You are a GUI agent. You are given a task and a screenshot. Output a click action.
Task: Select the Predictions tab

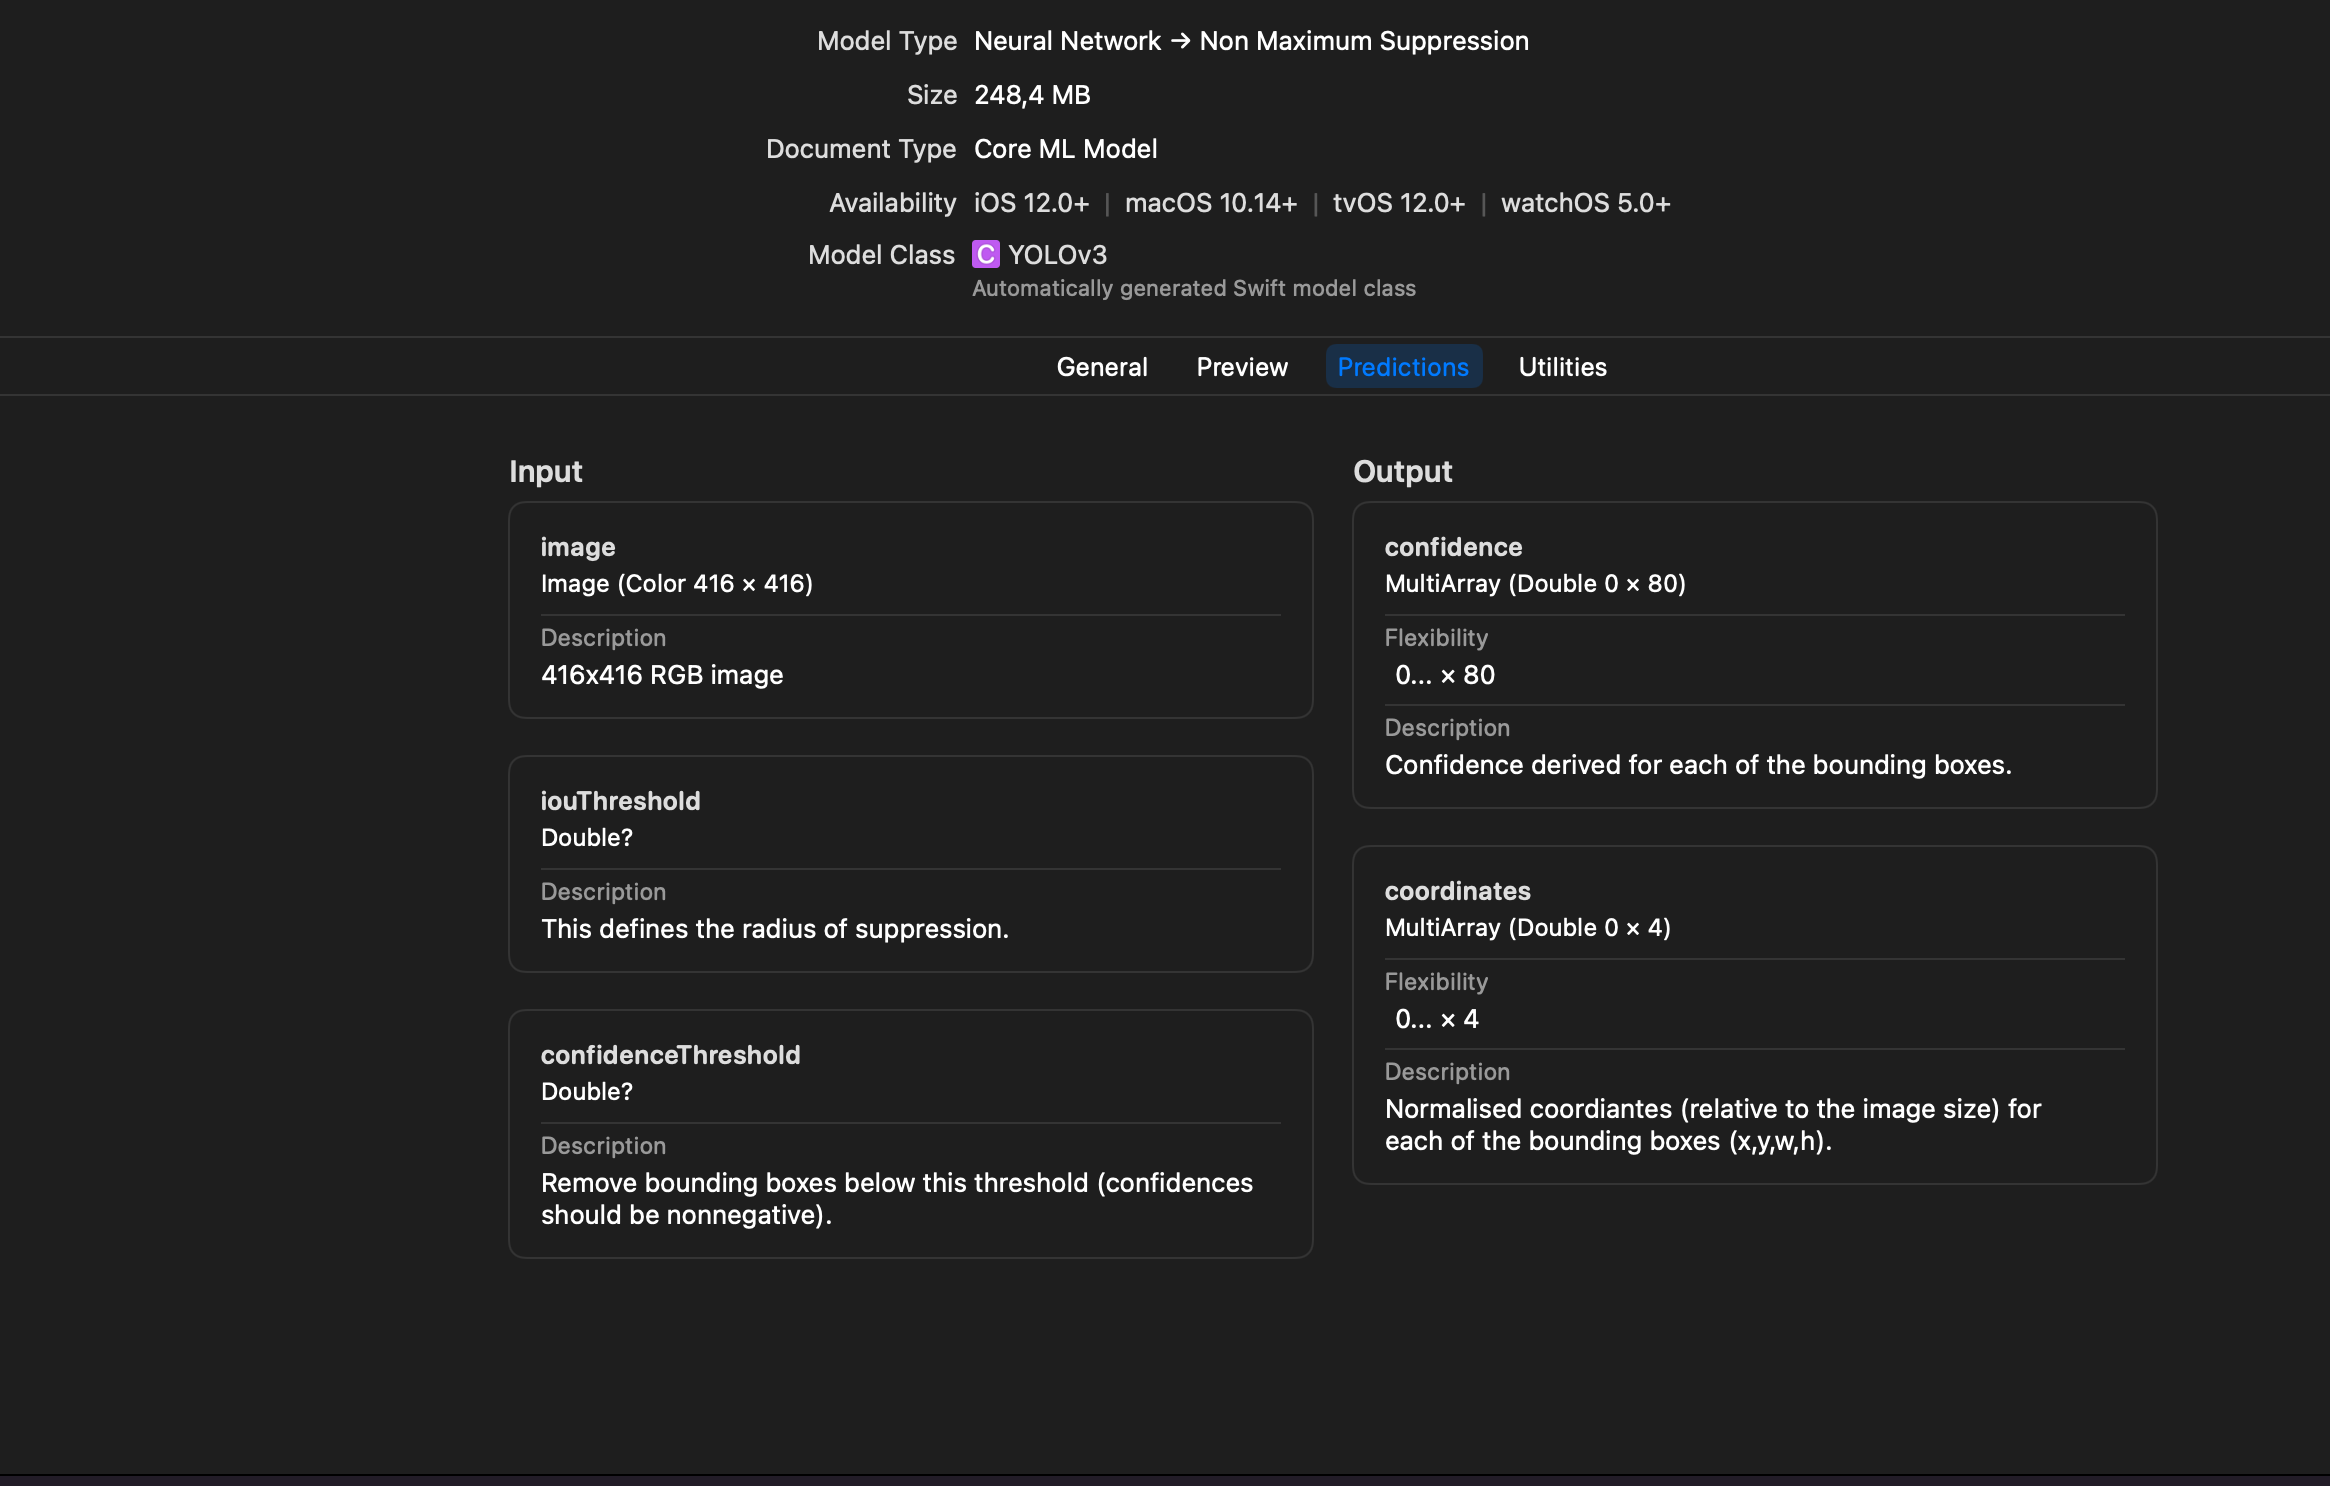(1403, 366)
